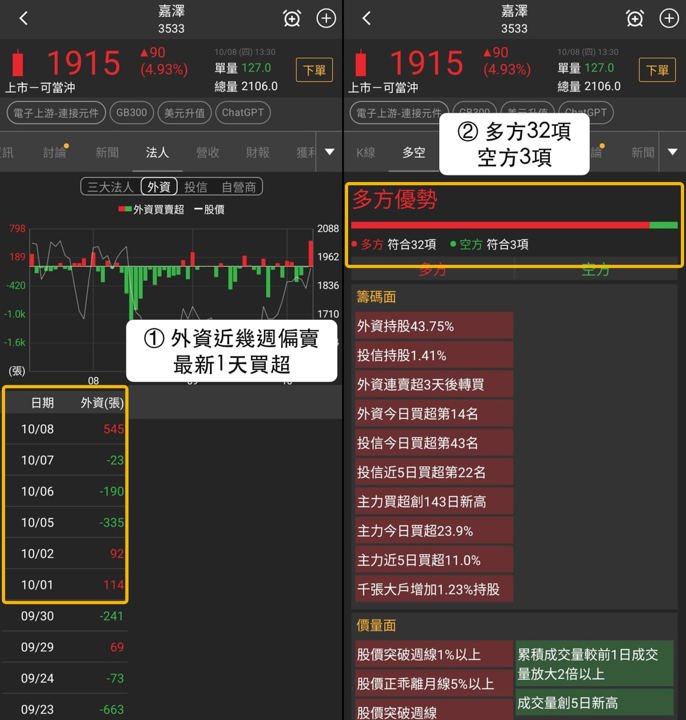Open the 新聞 tab on right screen
686x720 pixels.
[x=642, y=152]
